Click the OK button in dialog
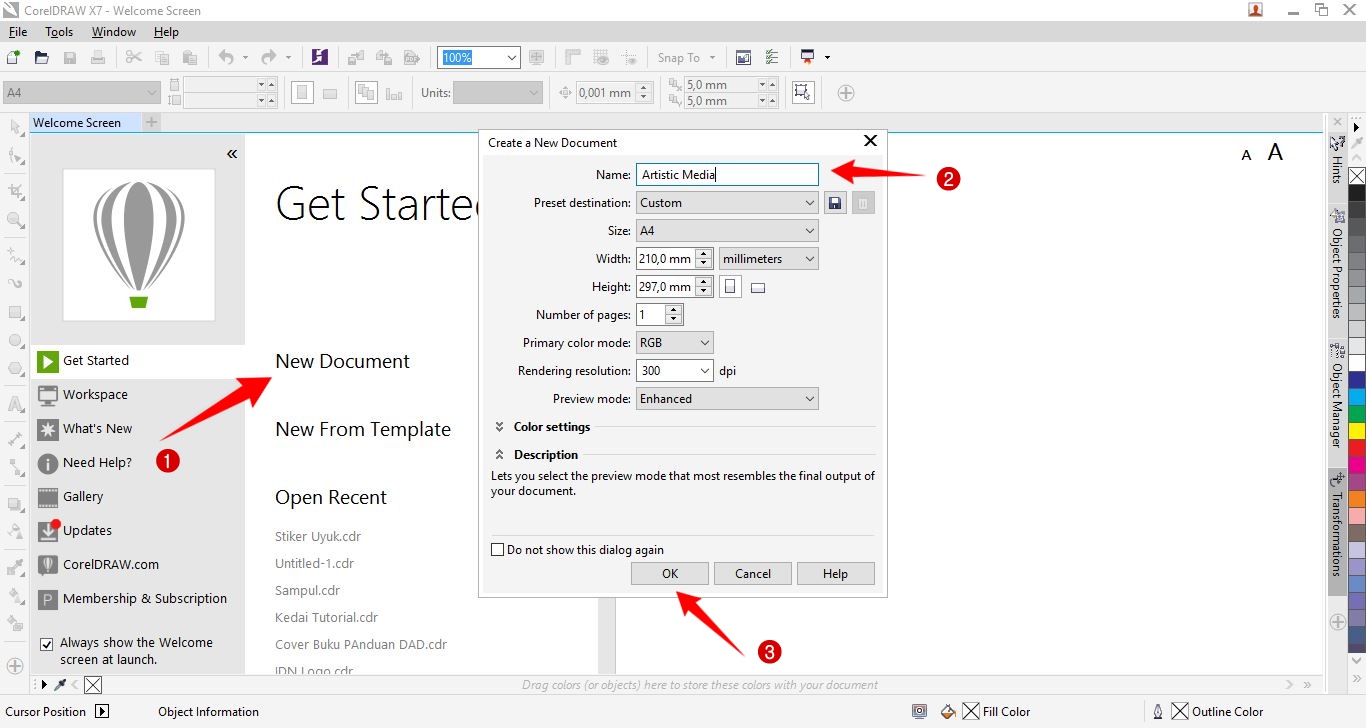 670,574
